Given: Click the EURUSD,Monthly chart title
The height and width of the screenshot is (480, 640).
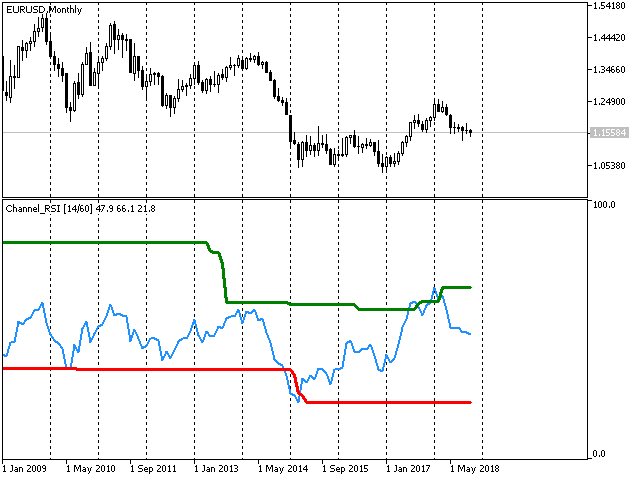Looking at the screenshot, I should (44, 9).
